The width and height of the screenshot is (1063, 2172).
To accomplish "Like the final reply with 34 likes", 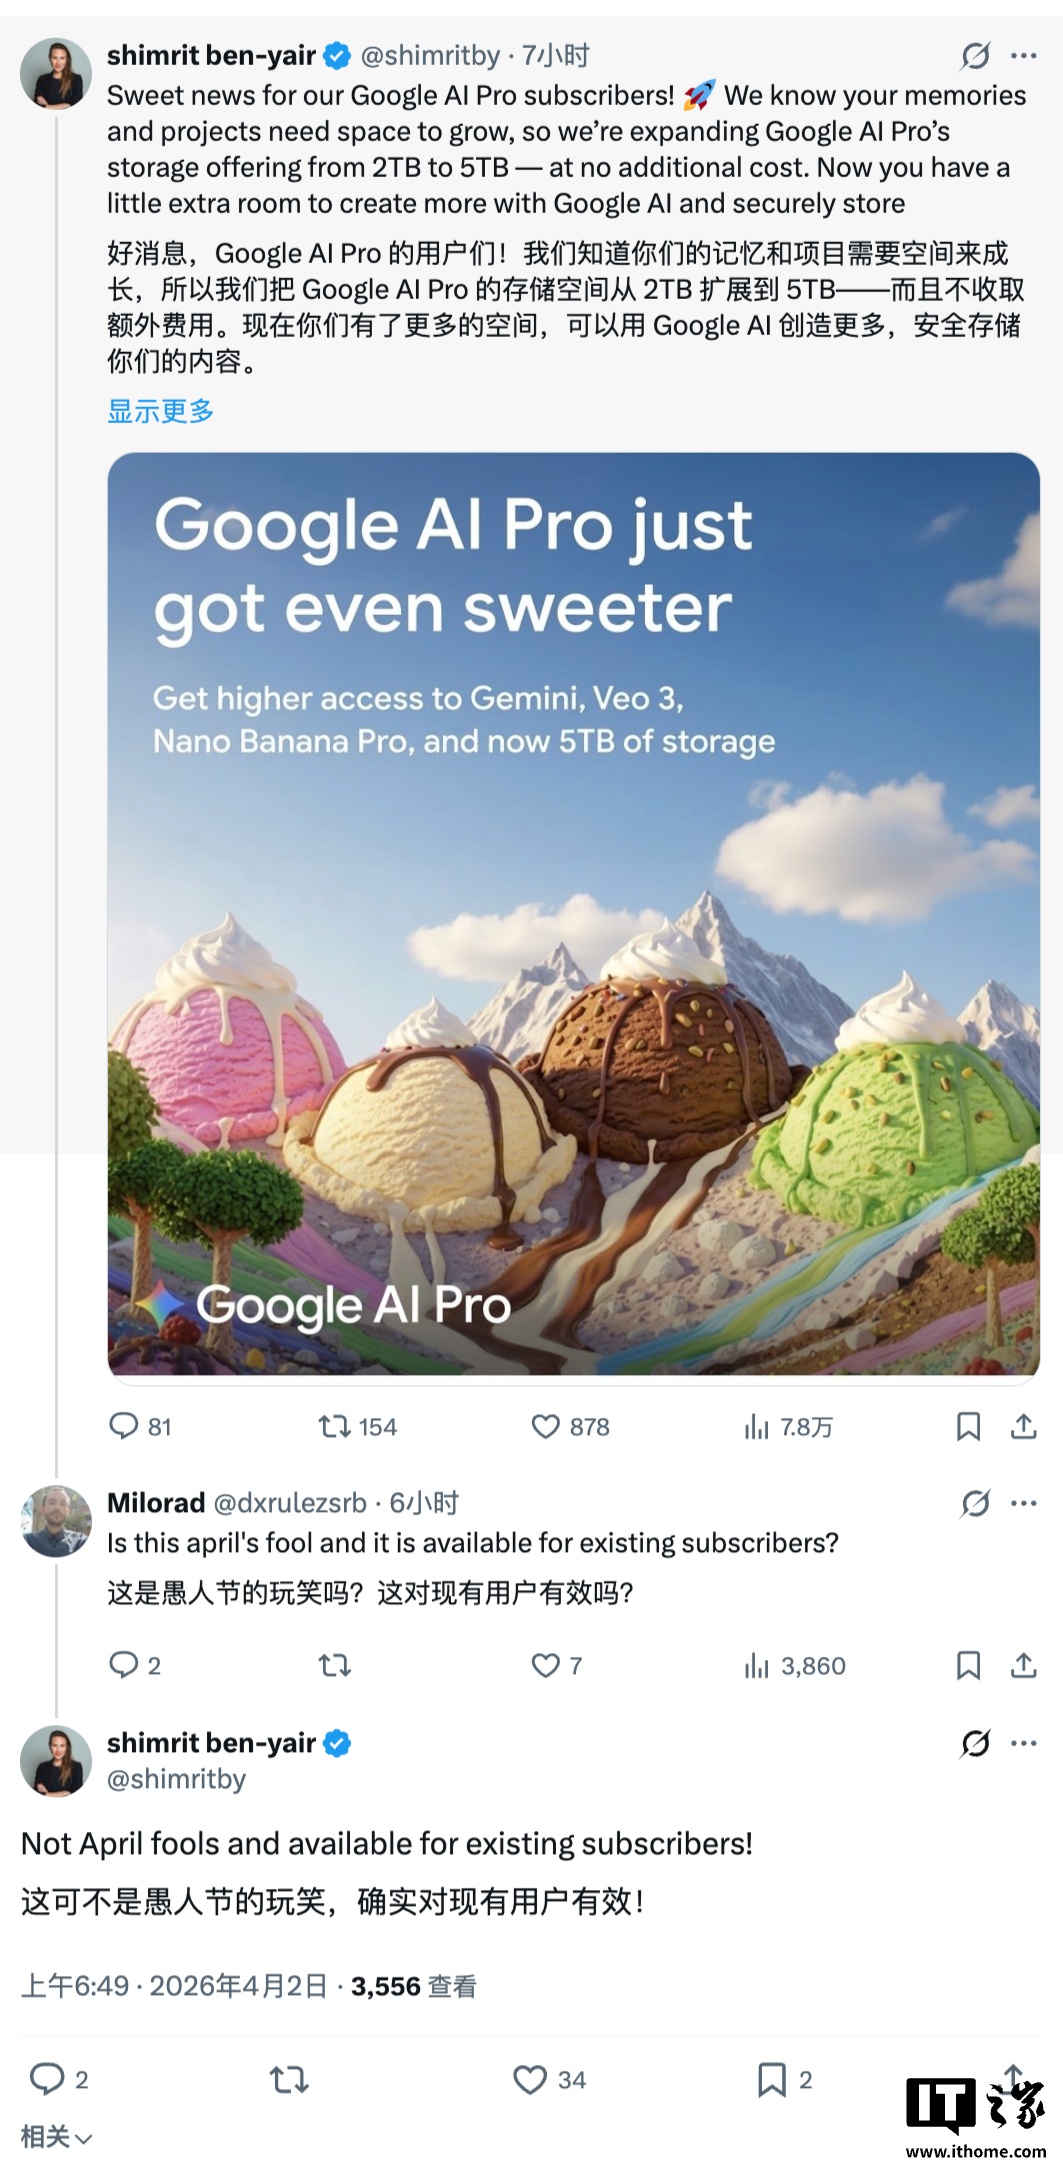I will click(530, 2079).
